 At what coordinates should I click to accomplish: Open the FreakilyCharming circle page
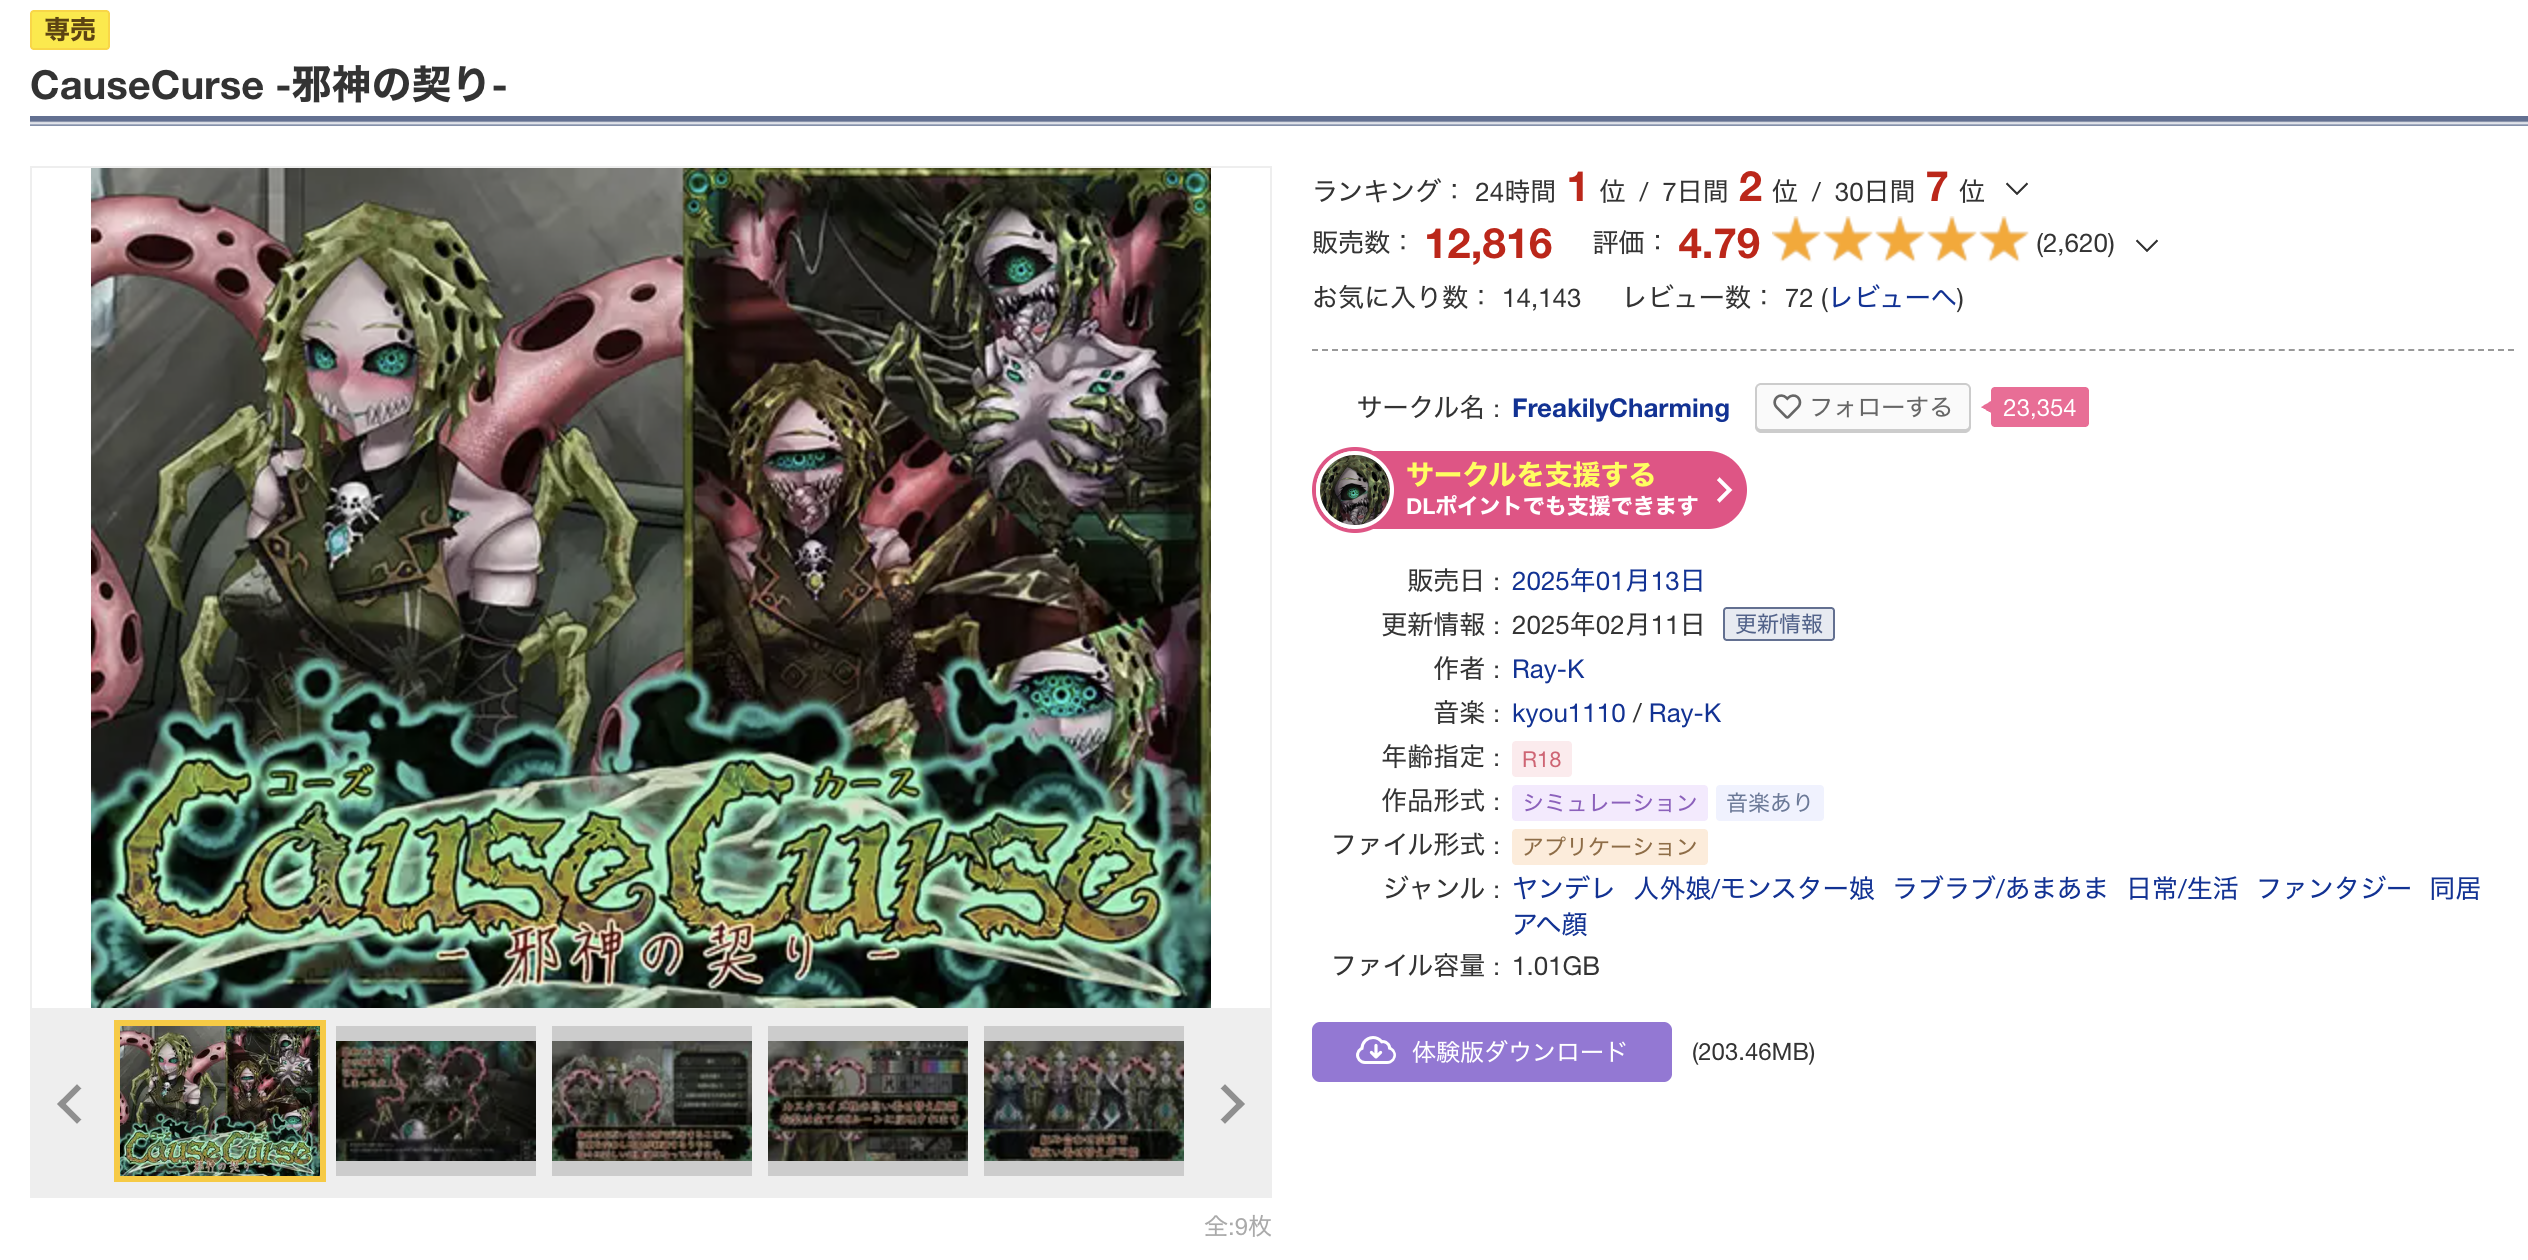(x=1620, y=408)
